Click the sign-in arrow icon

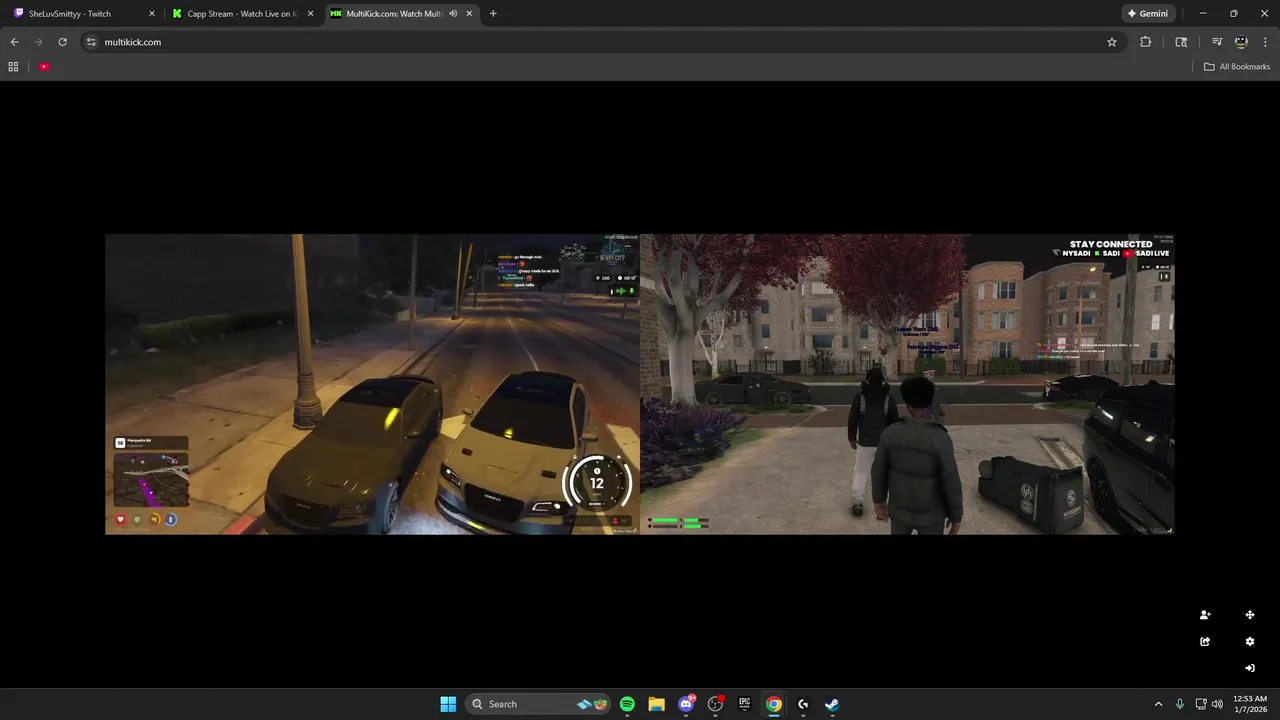tap(1250, 668)
